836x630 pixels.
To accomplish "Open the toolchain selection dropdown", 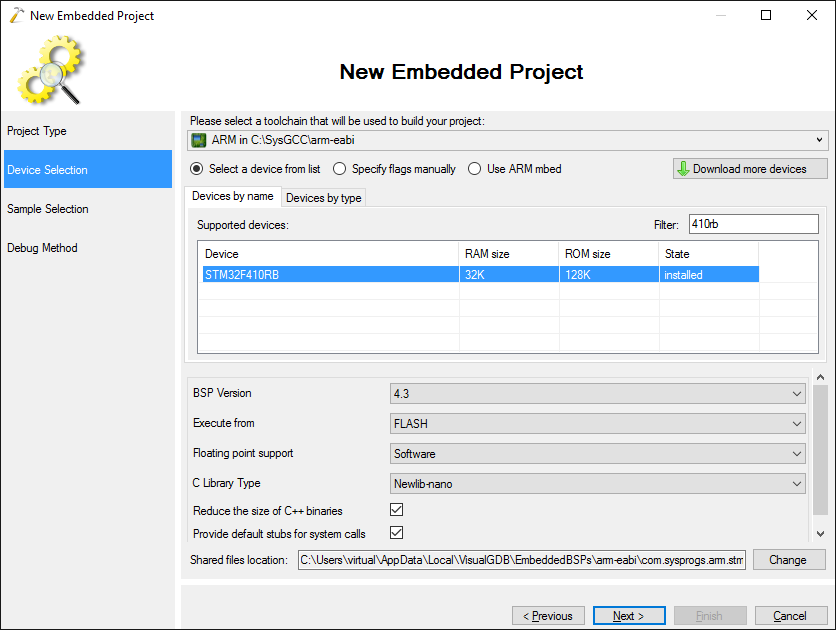I will click(508, 140).
